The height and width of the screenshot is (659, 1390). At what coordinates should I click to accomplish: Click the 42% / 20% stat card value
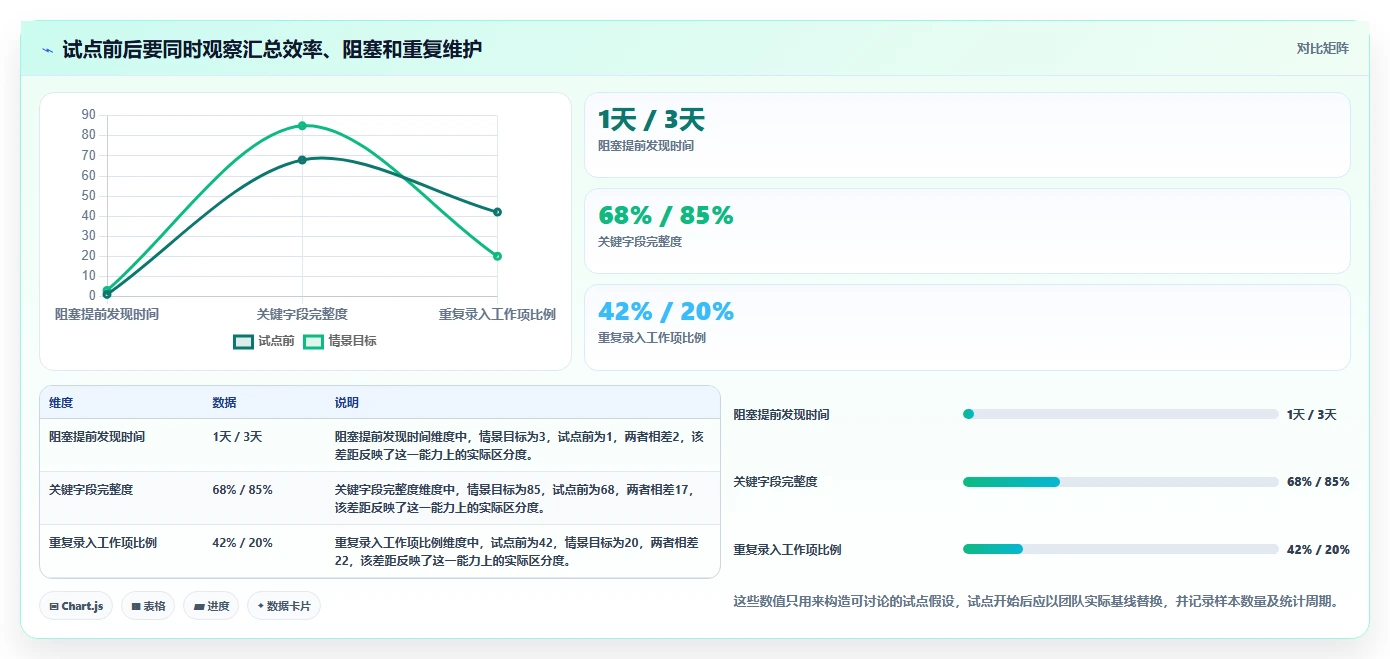point(666,311)
